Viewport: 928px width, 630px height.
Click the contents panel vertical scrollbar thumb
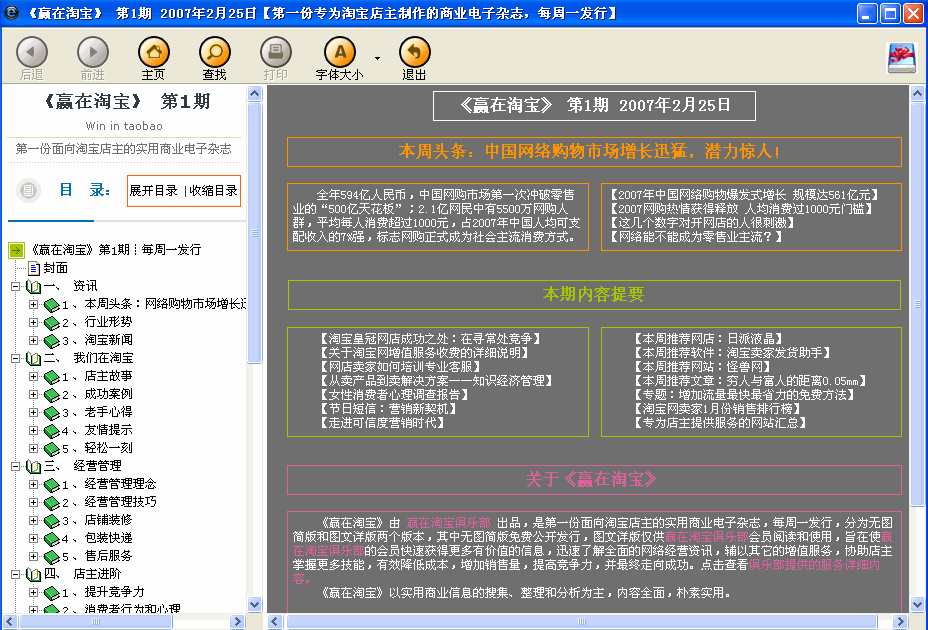pyautogui.click(x=254, y=233)
